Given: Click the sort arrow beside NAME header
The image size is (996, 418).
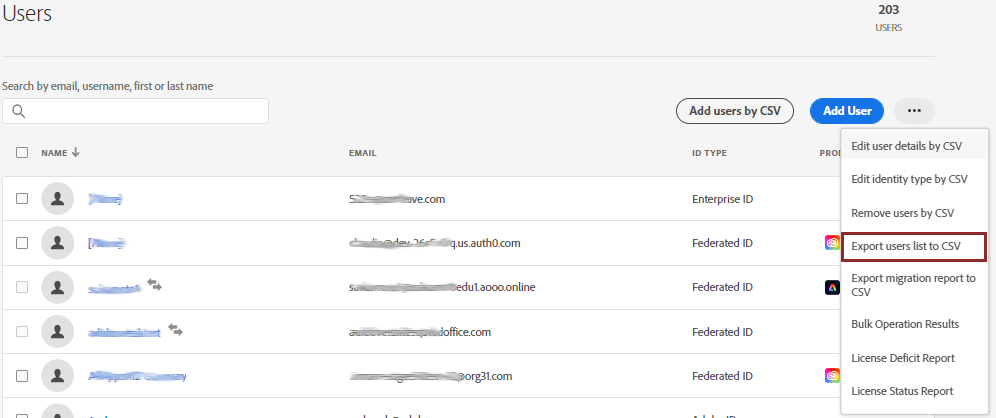Looking at the screenshot, I should [x=76, y=152].
